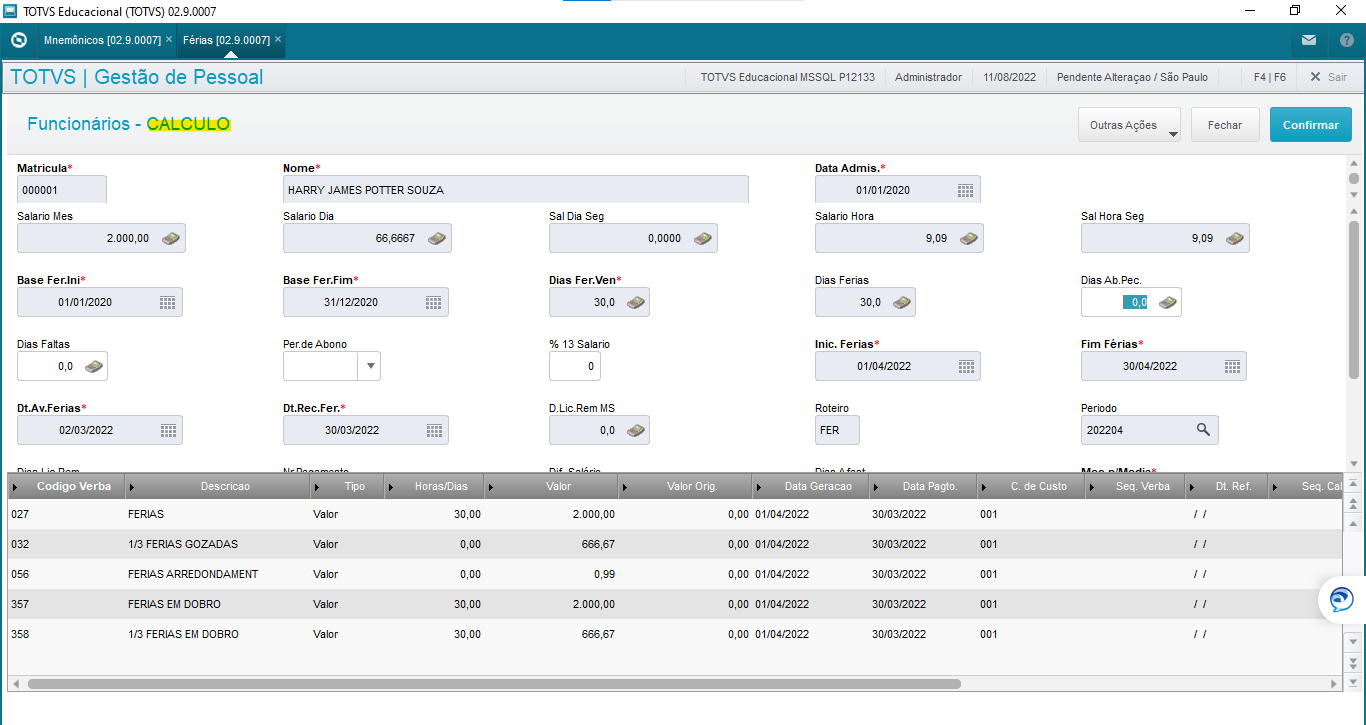This screenshot has height=725, width=1366.
Task: Open calendar picker for Base Fer.Fim field
Action: click(433, 302)
